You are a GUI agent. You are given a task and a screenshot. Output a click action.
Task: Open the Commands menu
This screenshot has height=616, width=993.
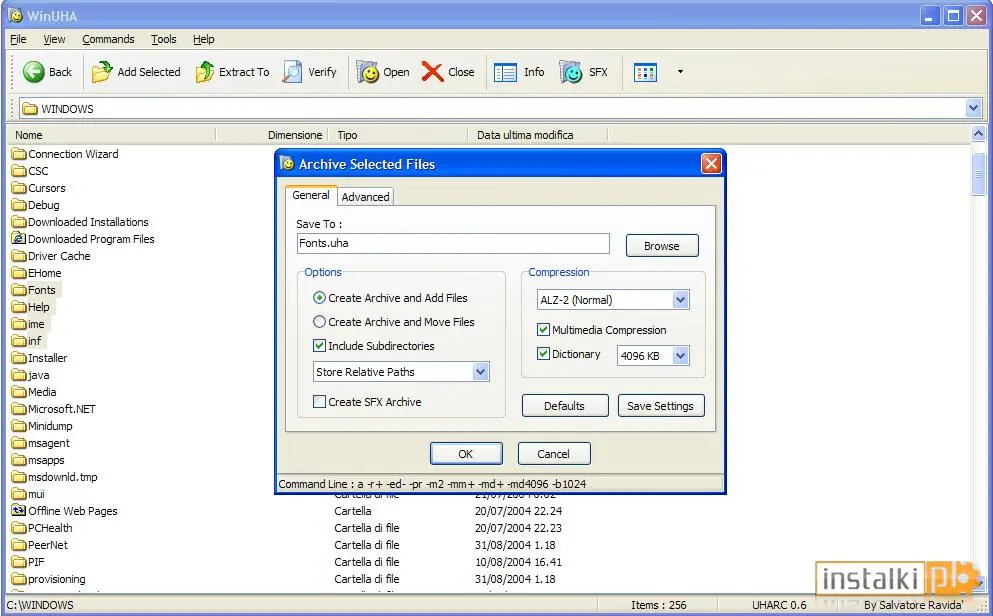(108, 39)
